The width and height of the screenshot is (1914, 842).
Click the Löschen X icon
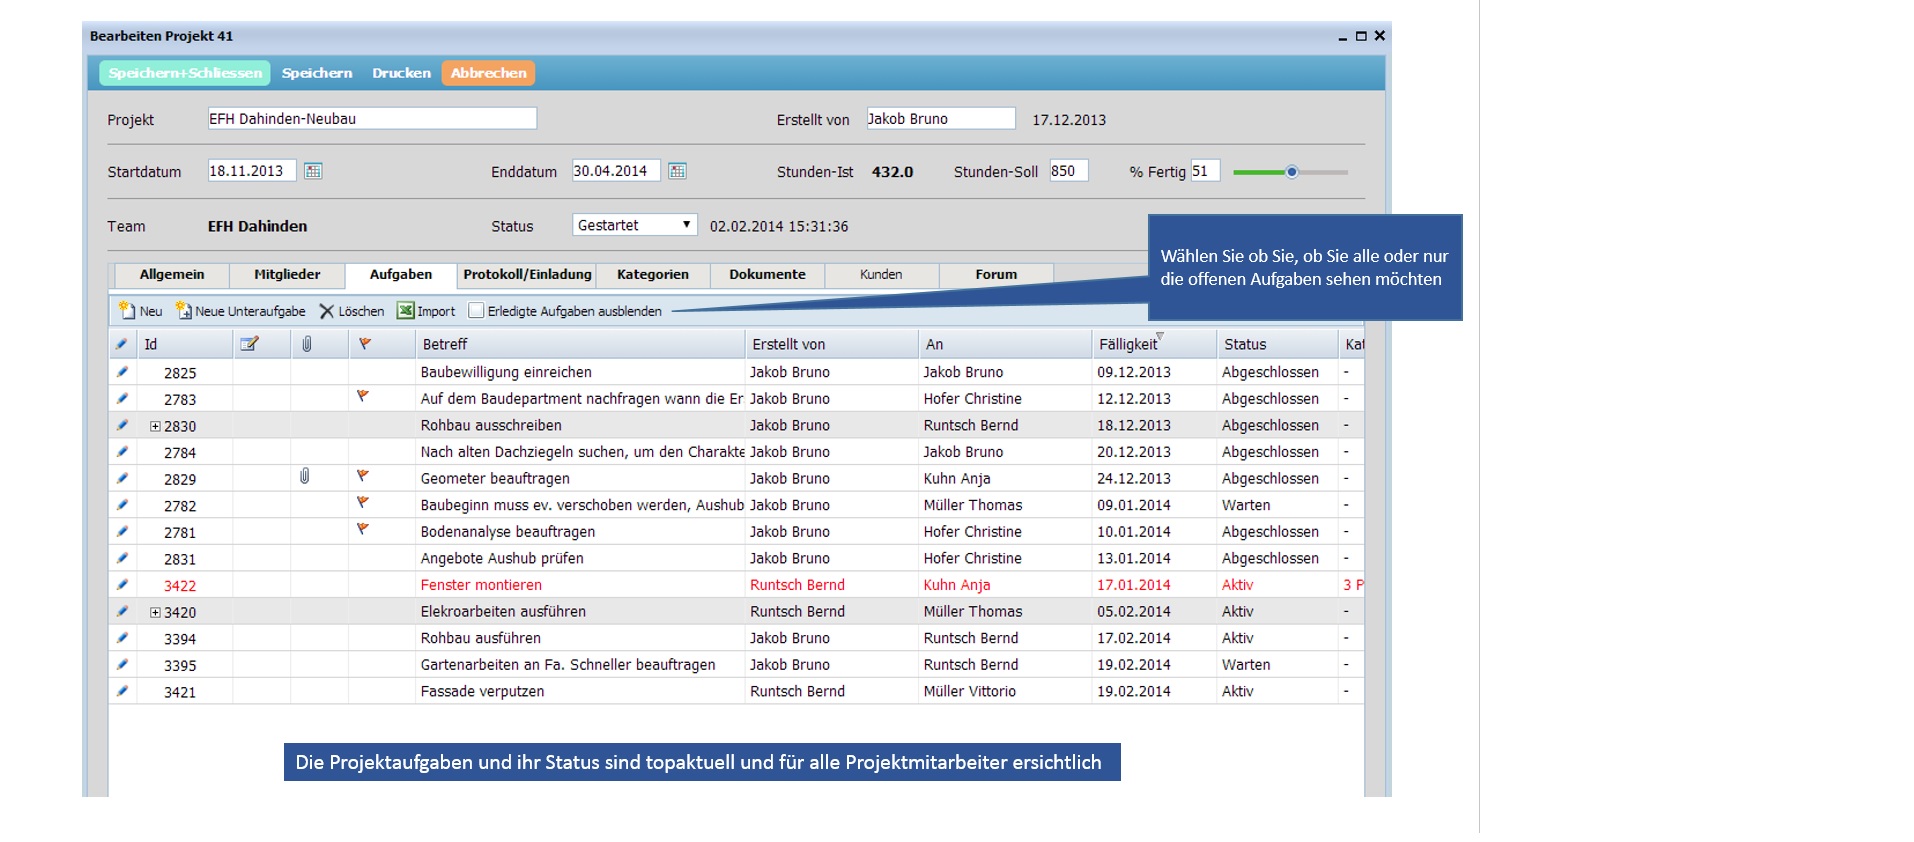tap(326, 311)
